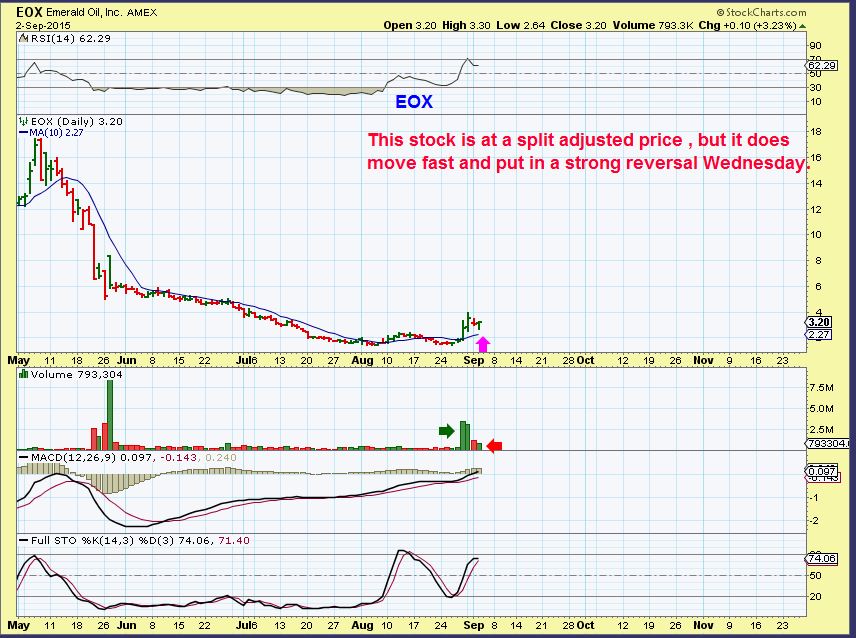856x638 pixels.
Task: Click the EOX (Daily) 3.20 legend
Action: click(77, 121)
